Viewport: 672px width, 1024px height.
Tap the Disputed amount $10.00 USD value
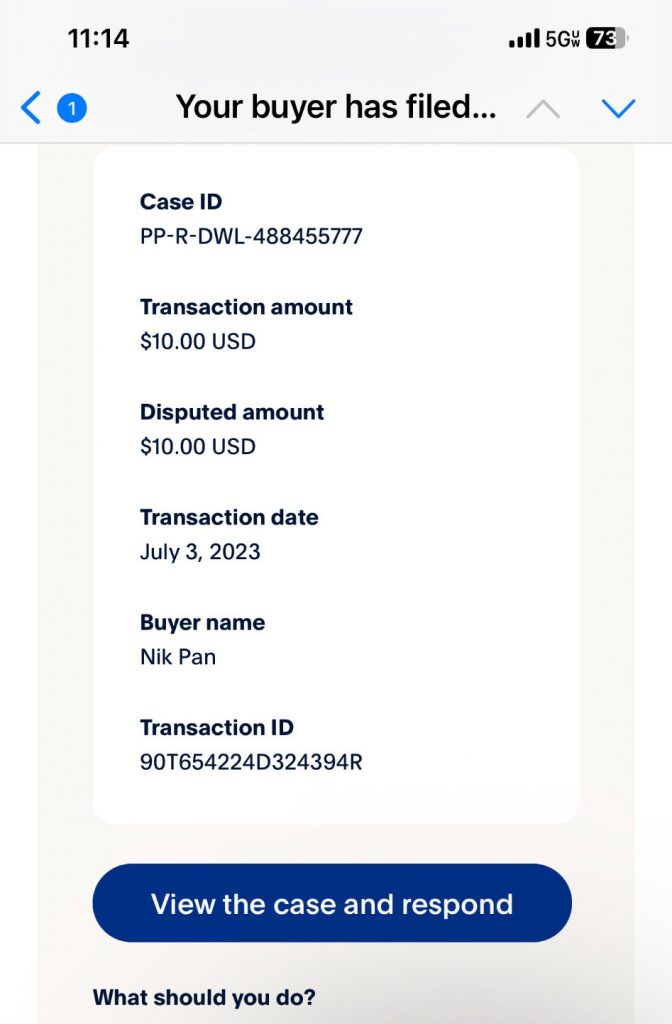tap(197, 447)
